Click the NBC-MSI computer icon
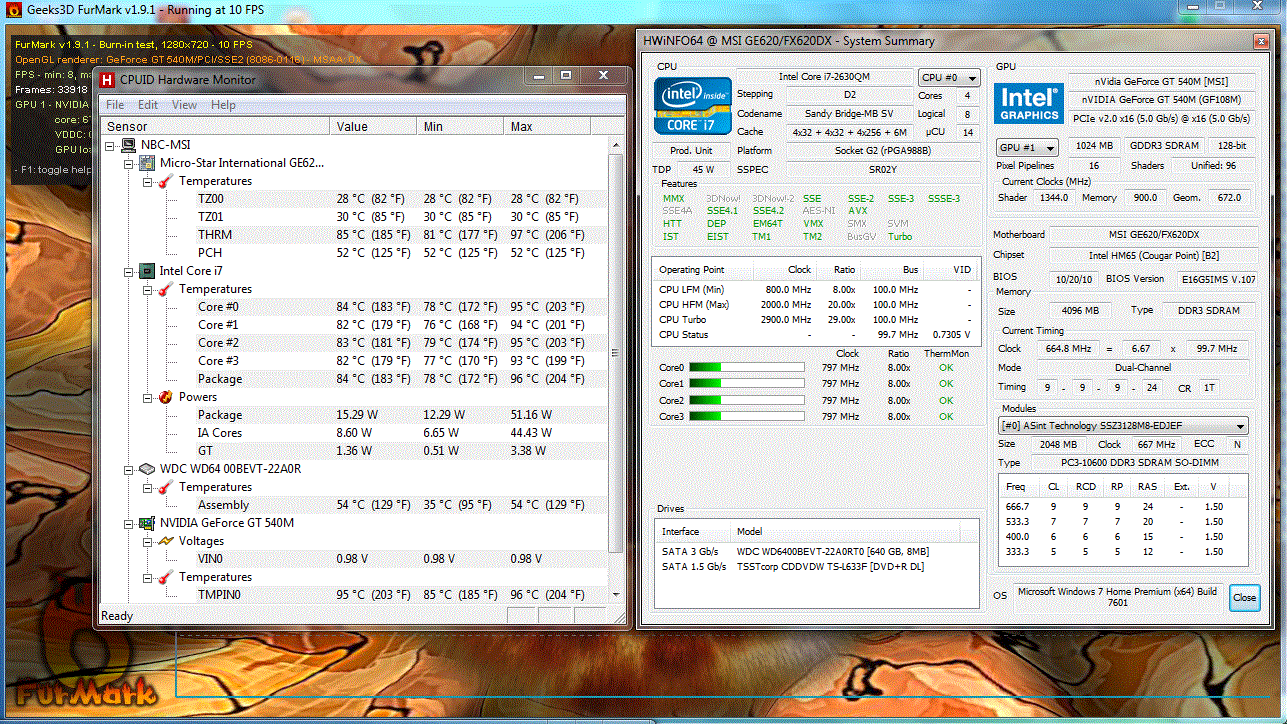Viewport: 1287px width, 724px height. (x=130, y=145)
